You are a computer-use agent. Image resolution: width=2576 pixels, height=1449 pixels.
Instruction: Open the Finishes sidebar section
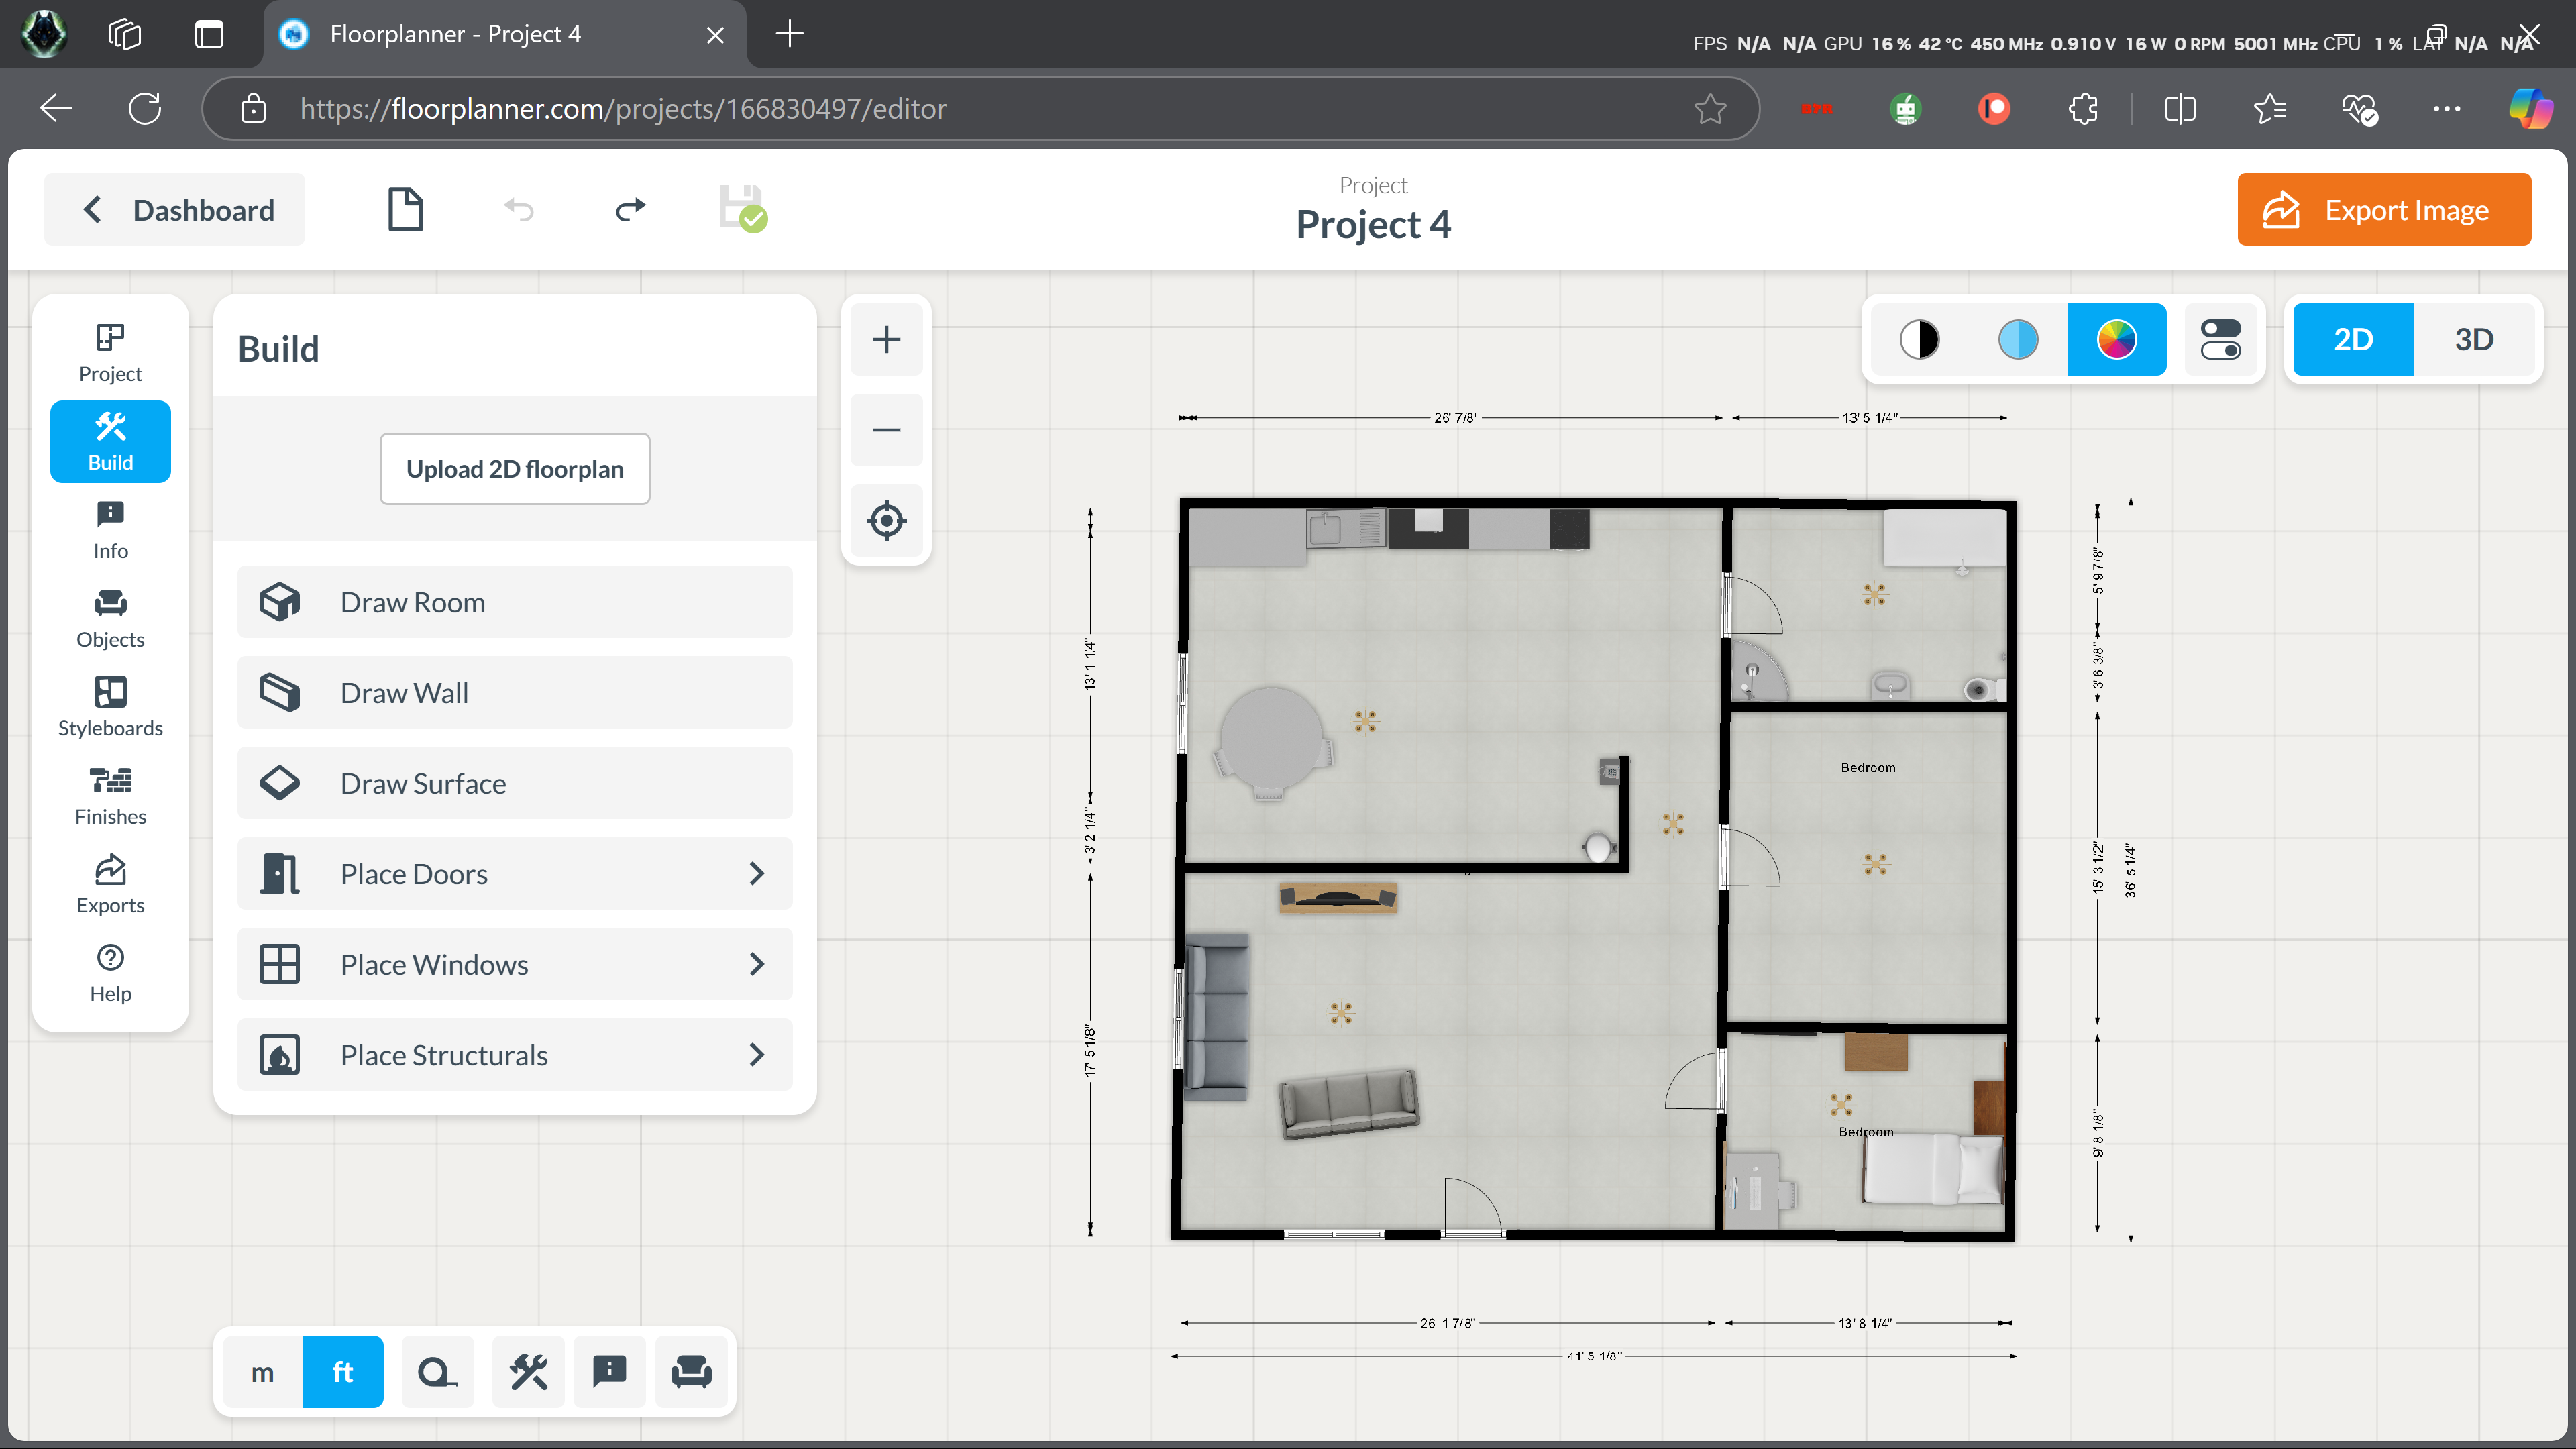[110, 796]
